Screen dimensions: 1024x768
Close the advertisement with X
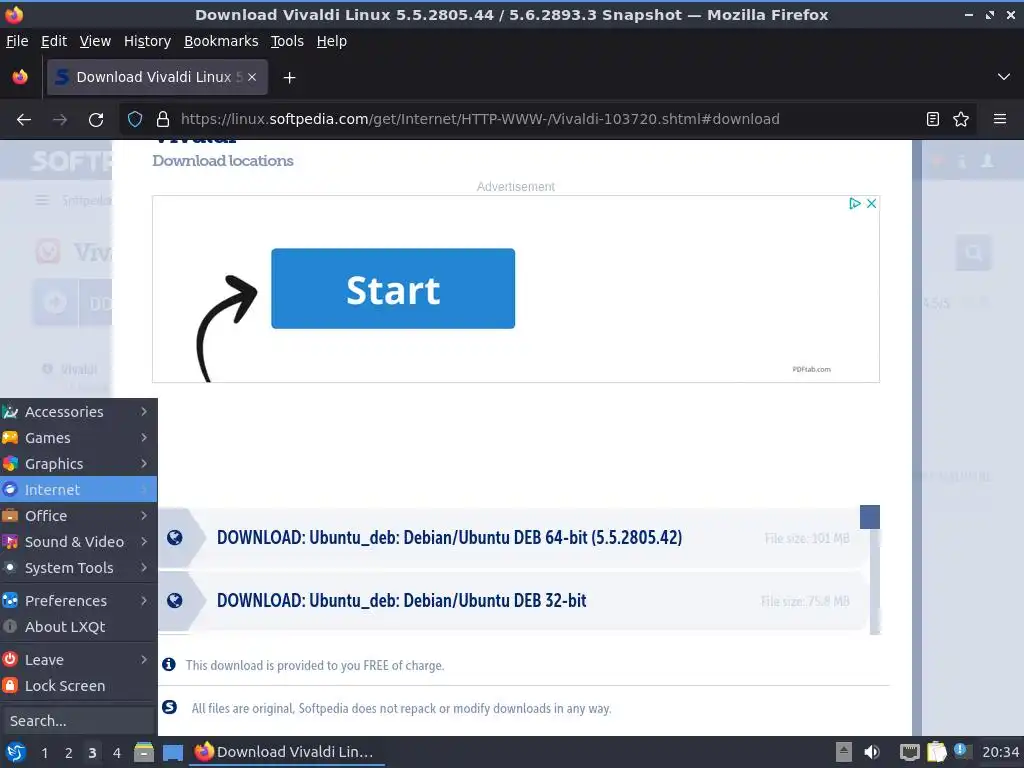pyautogui.click(x=871, y=204)
